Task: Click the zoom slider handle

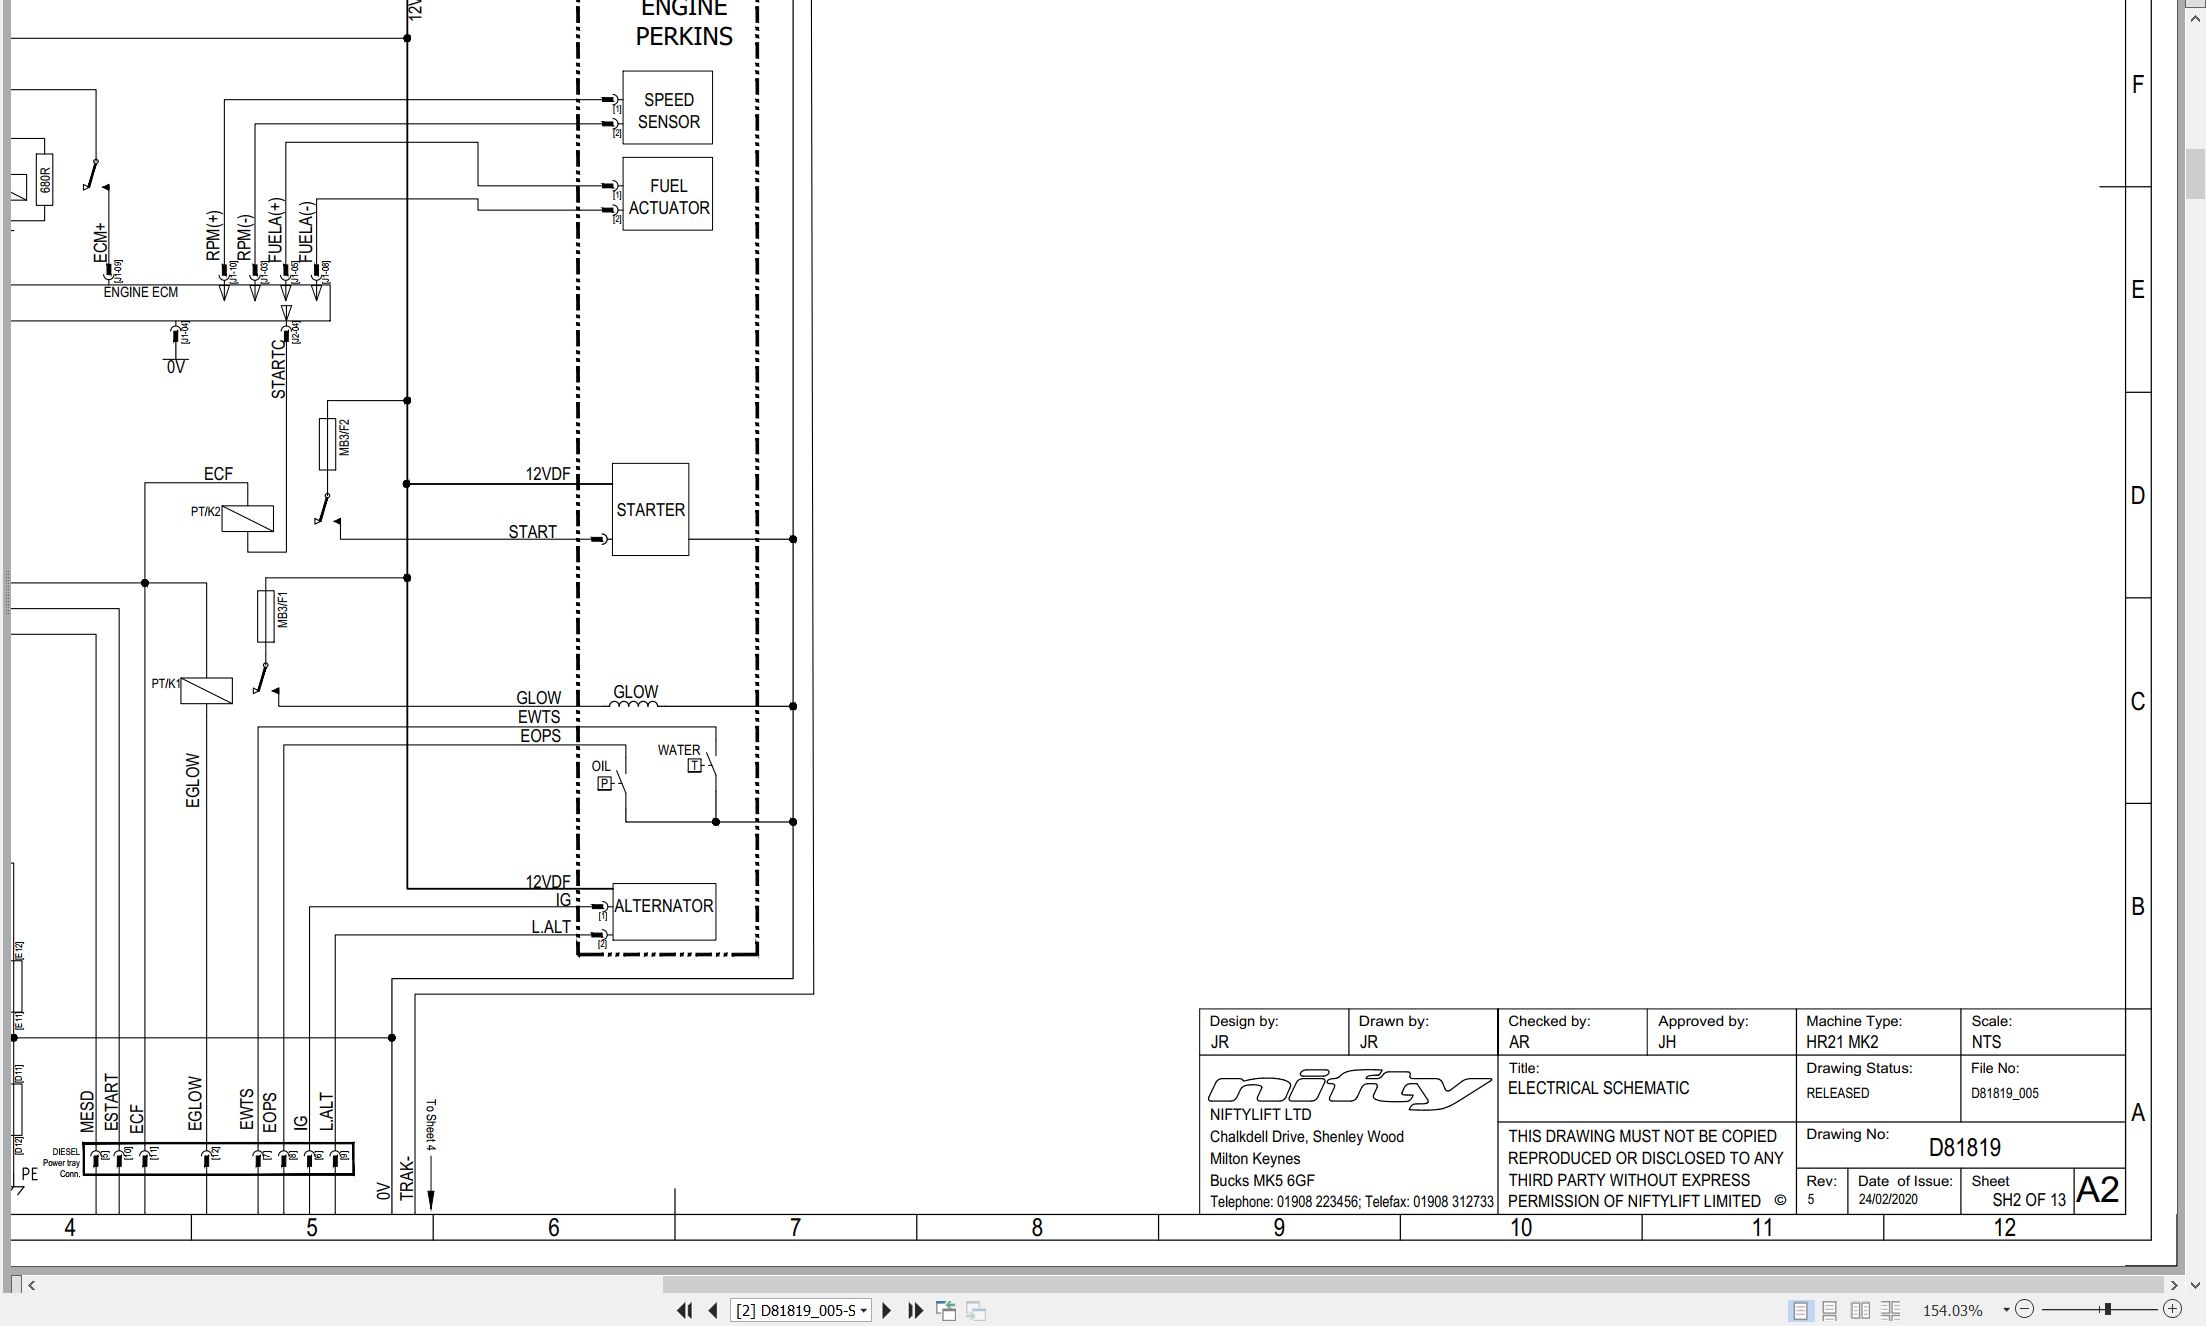Action: [x=2107, y=1309]
